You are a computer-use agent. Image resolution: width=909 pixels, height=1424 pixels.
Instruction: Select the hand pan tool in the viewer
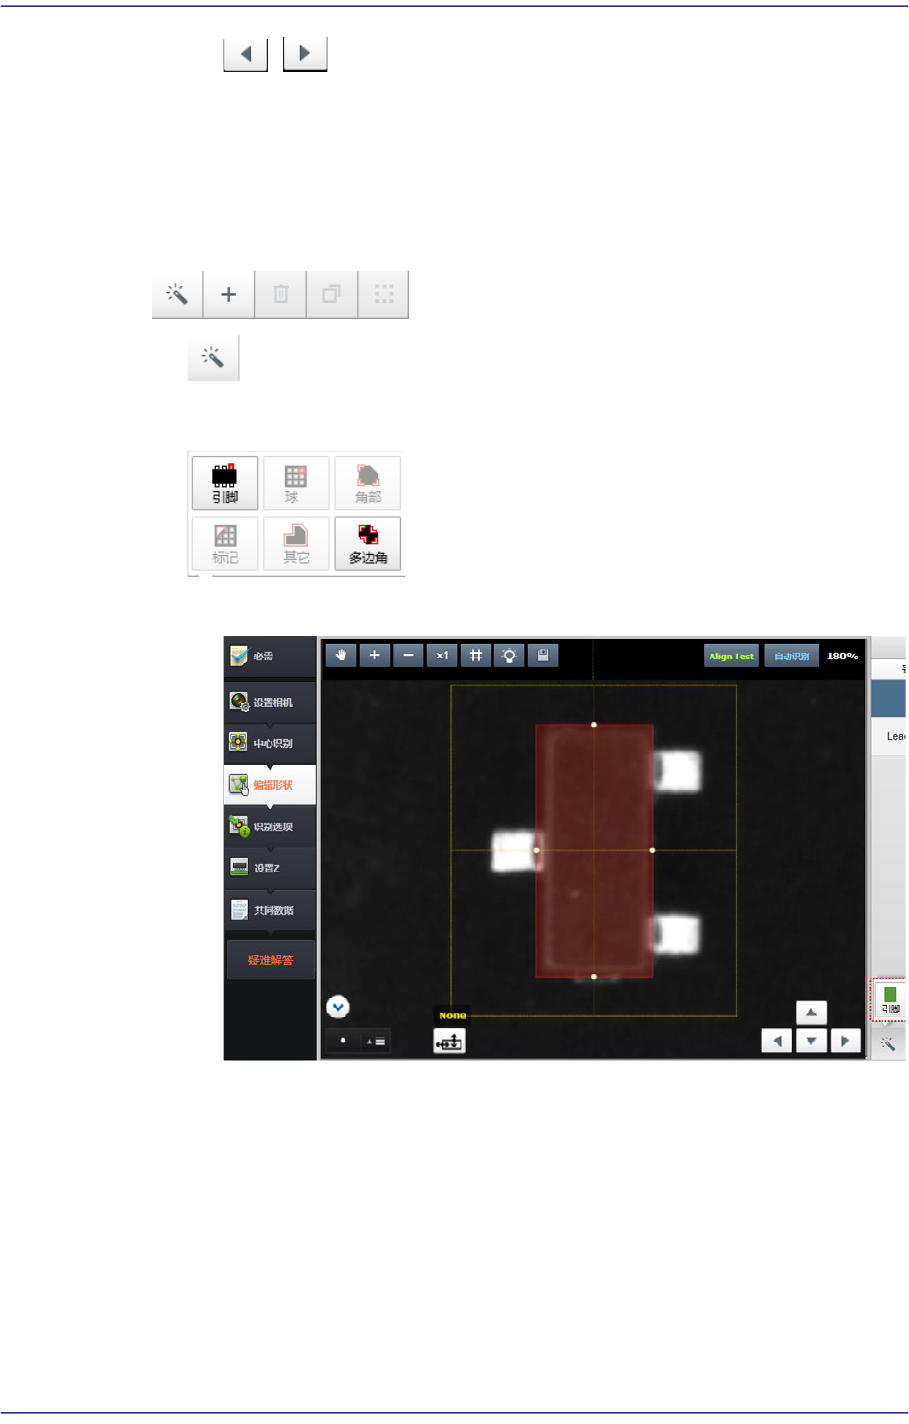(x=341, y=655)
